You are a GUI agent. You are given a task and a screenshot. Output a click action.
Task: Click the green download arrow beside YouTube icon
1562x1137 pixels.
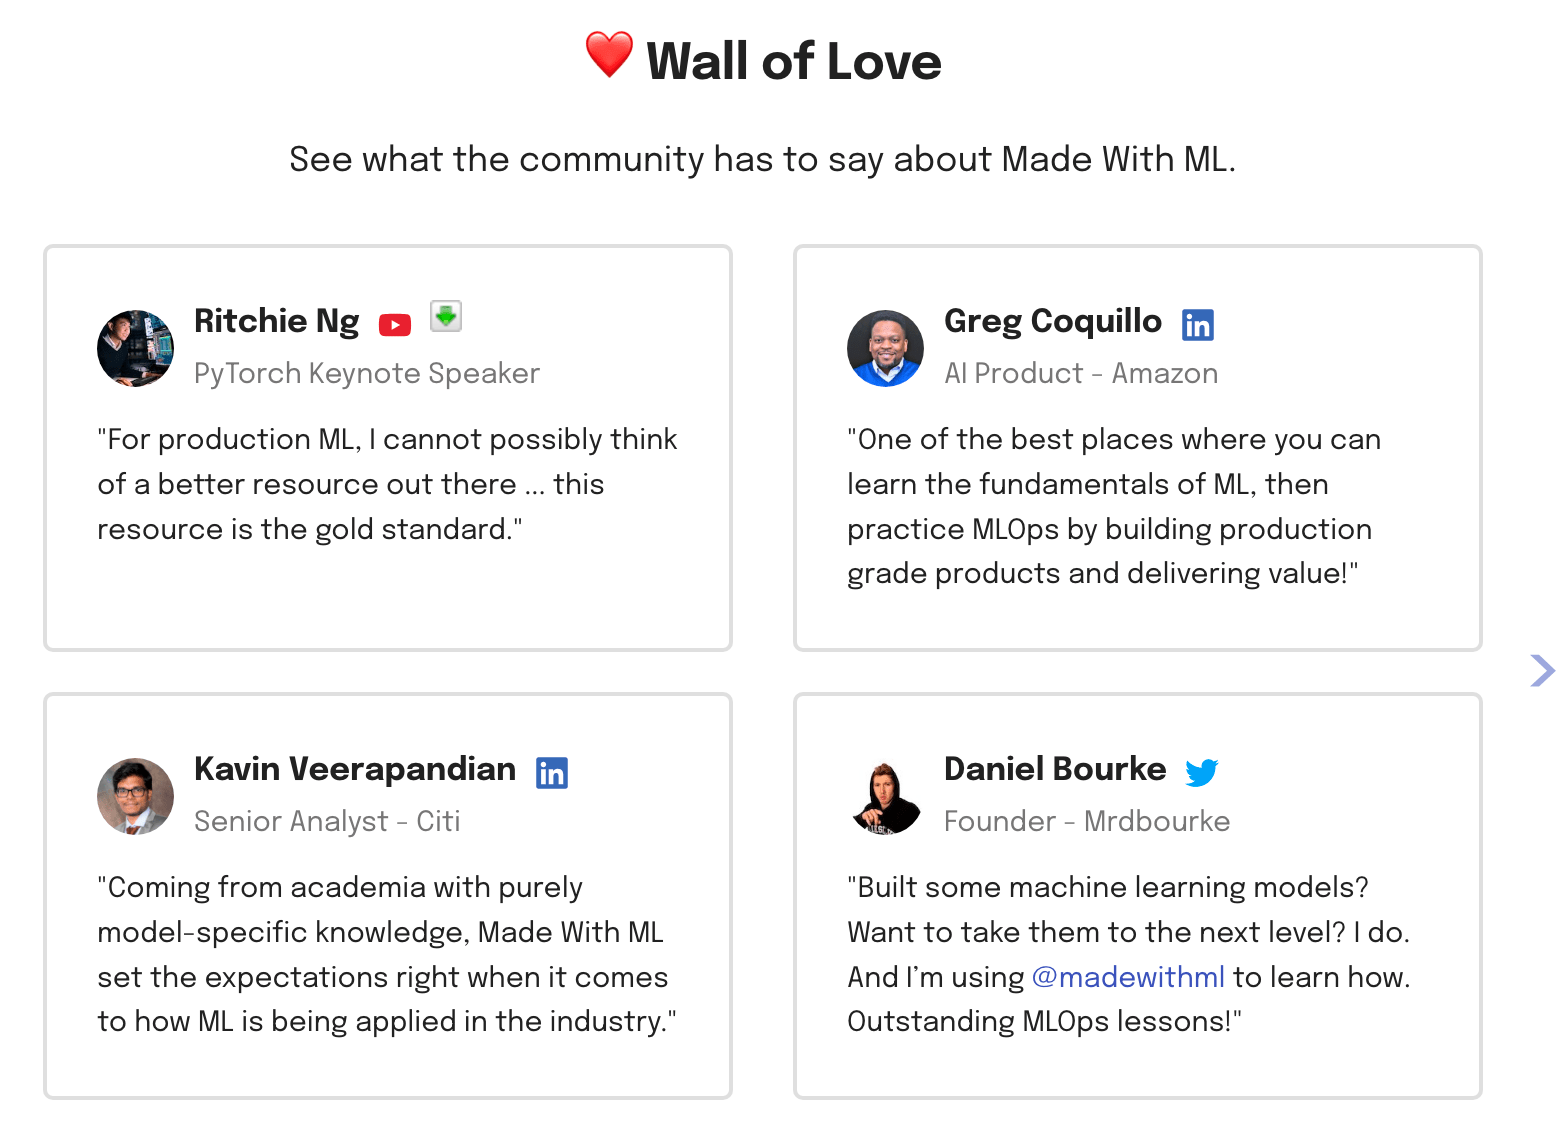coord(446,315)
